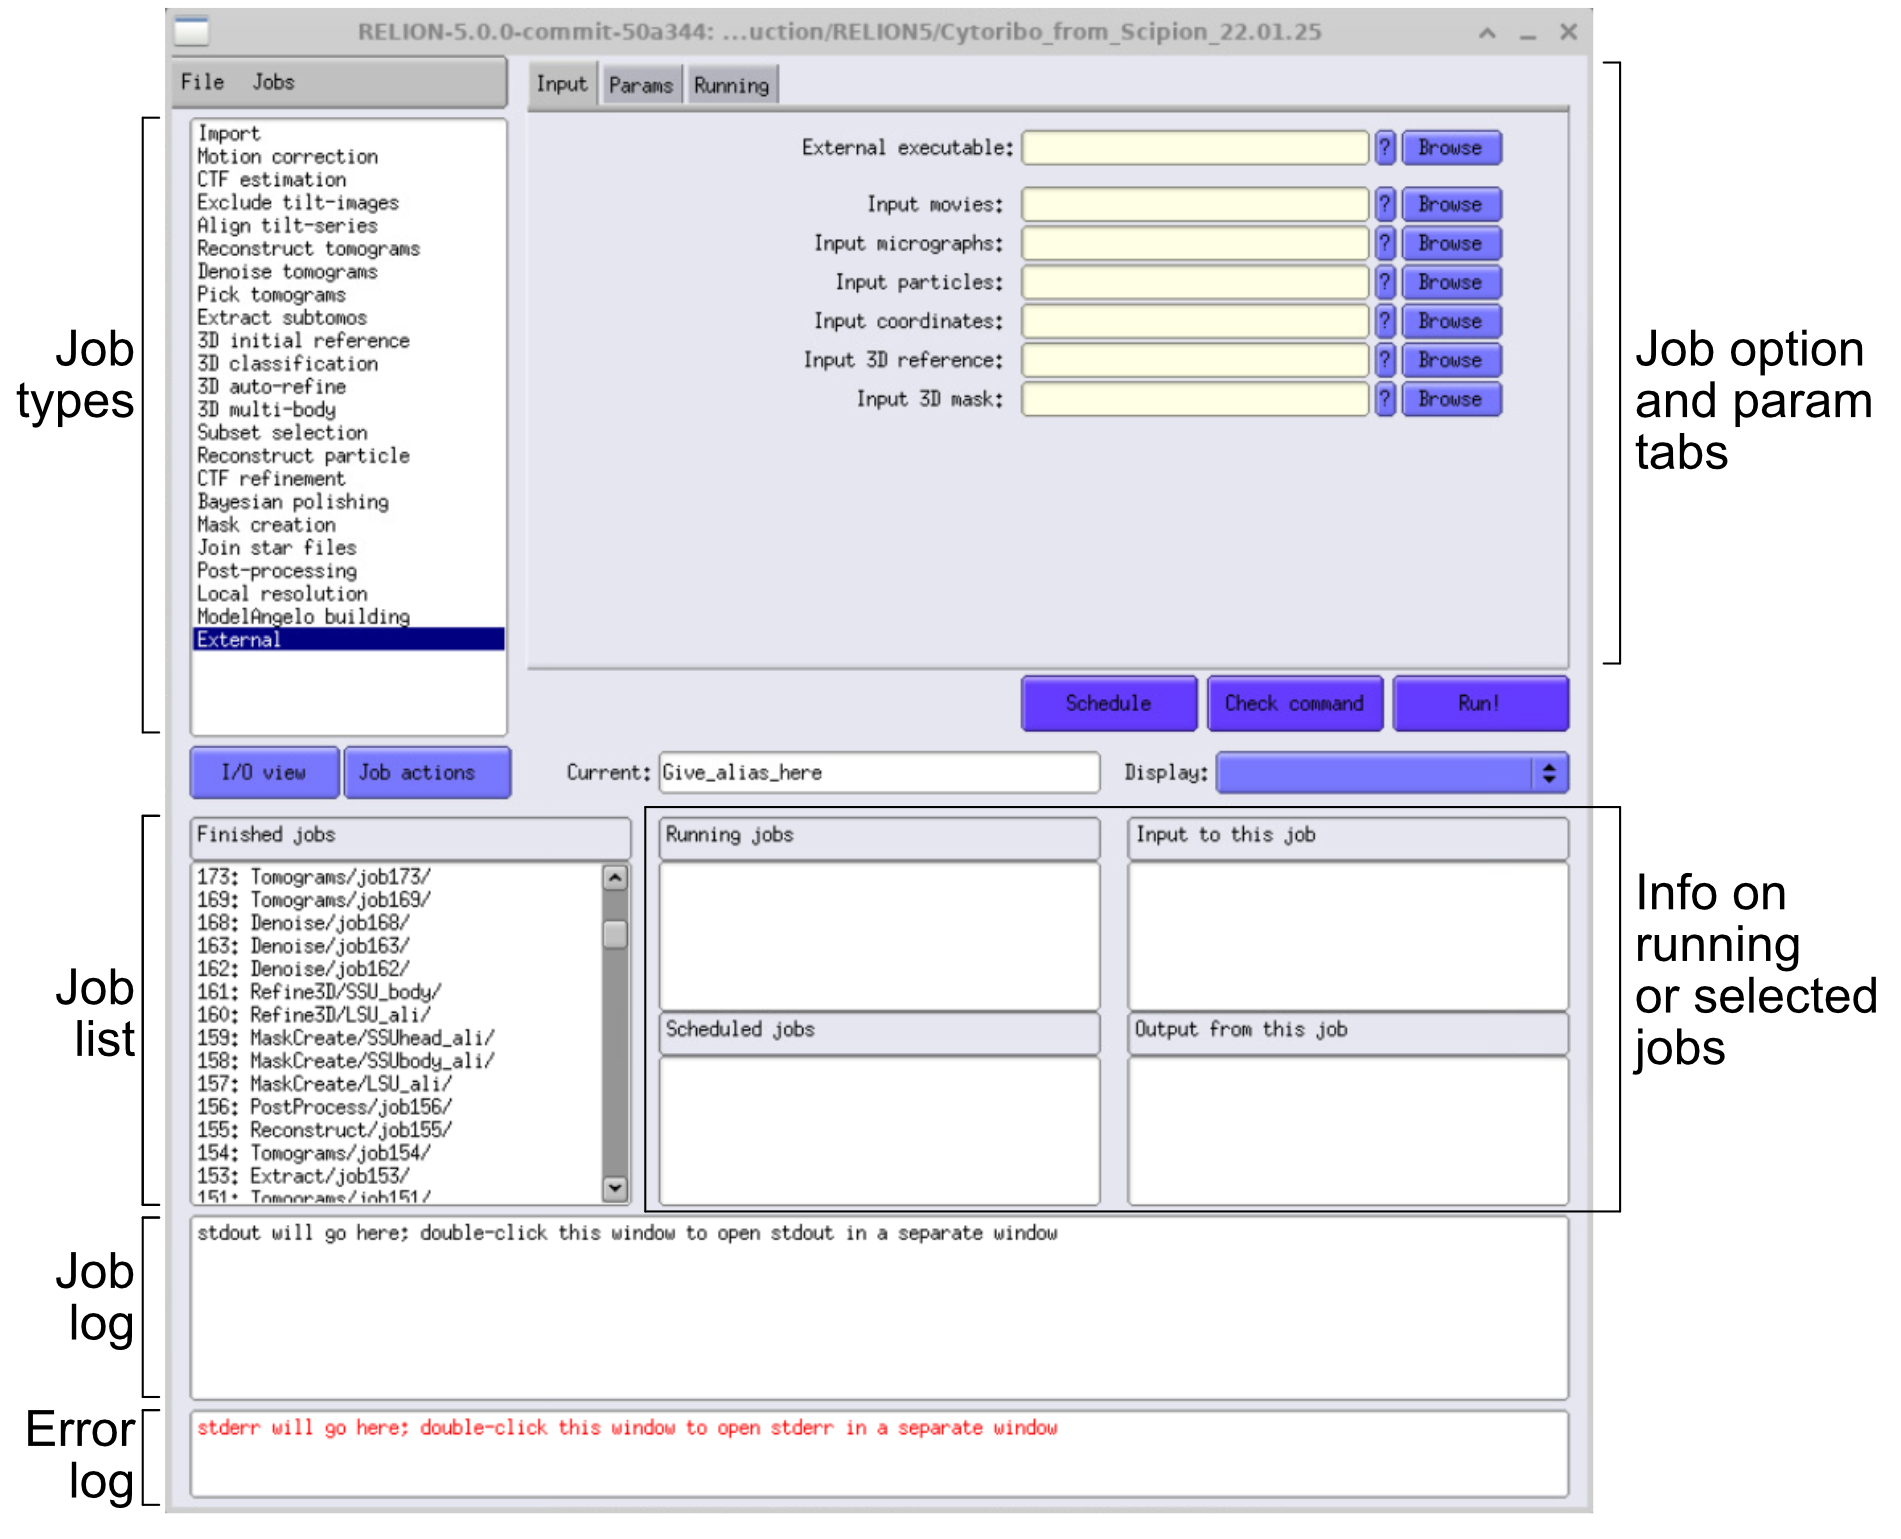Browse for External executable

coord(1451,148)
